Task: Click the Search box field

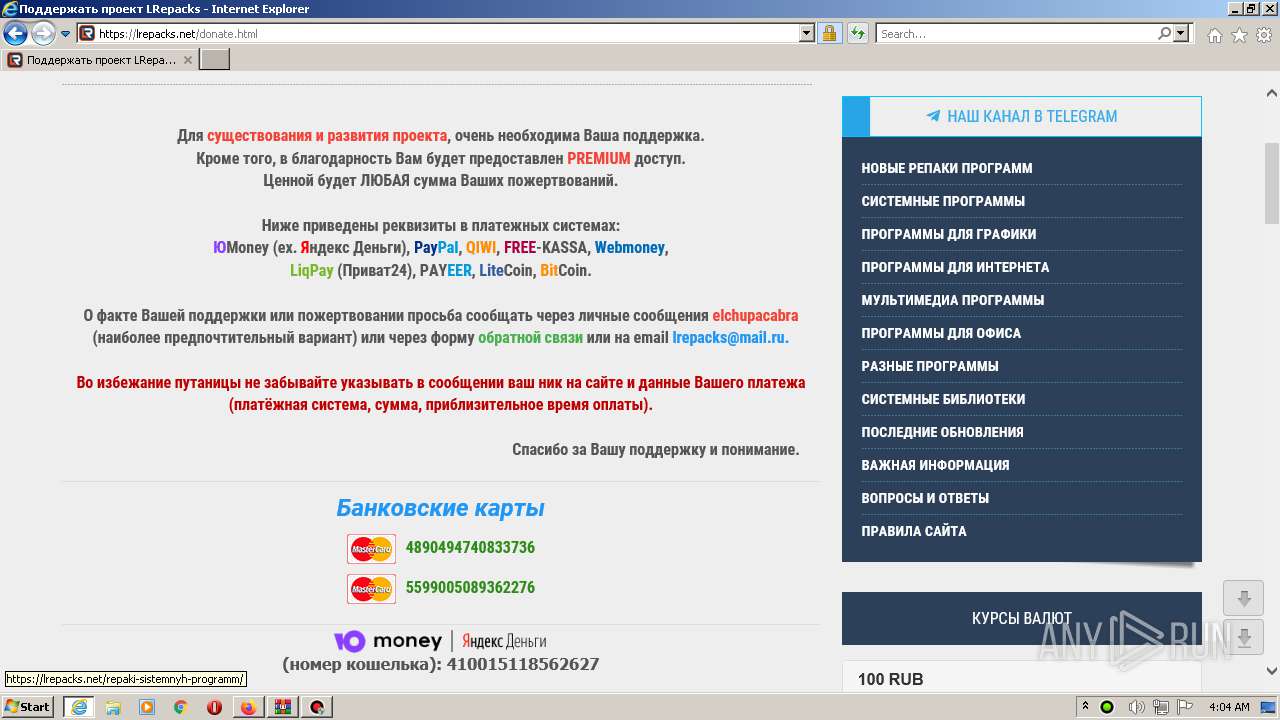Action: [x=1016, y=33]
